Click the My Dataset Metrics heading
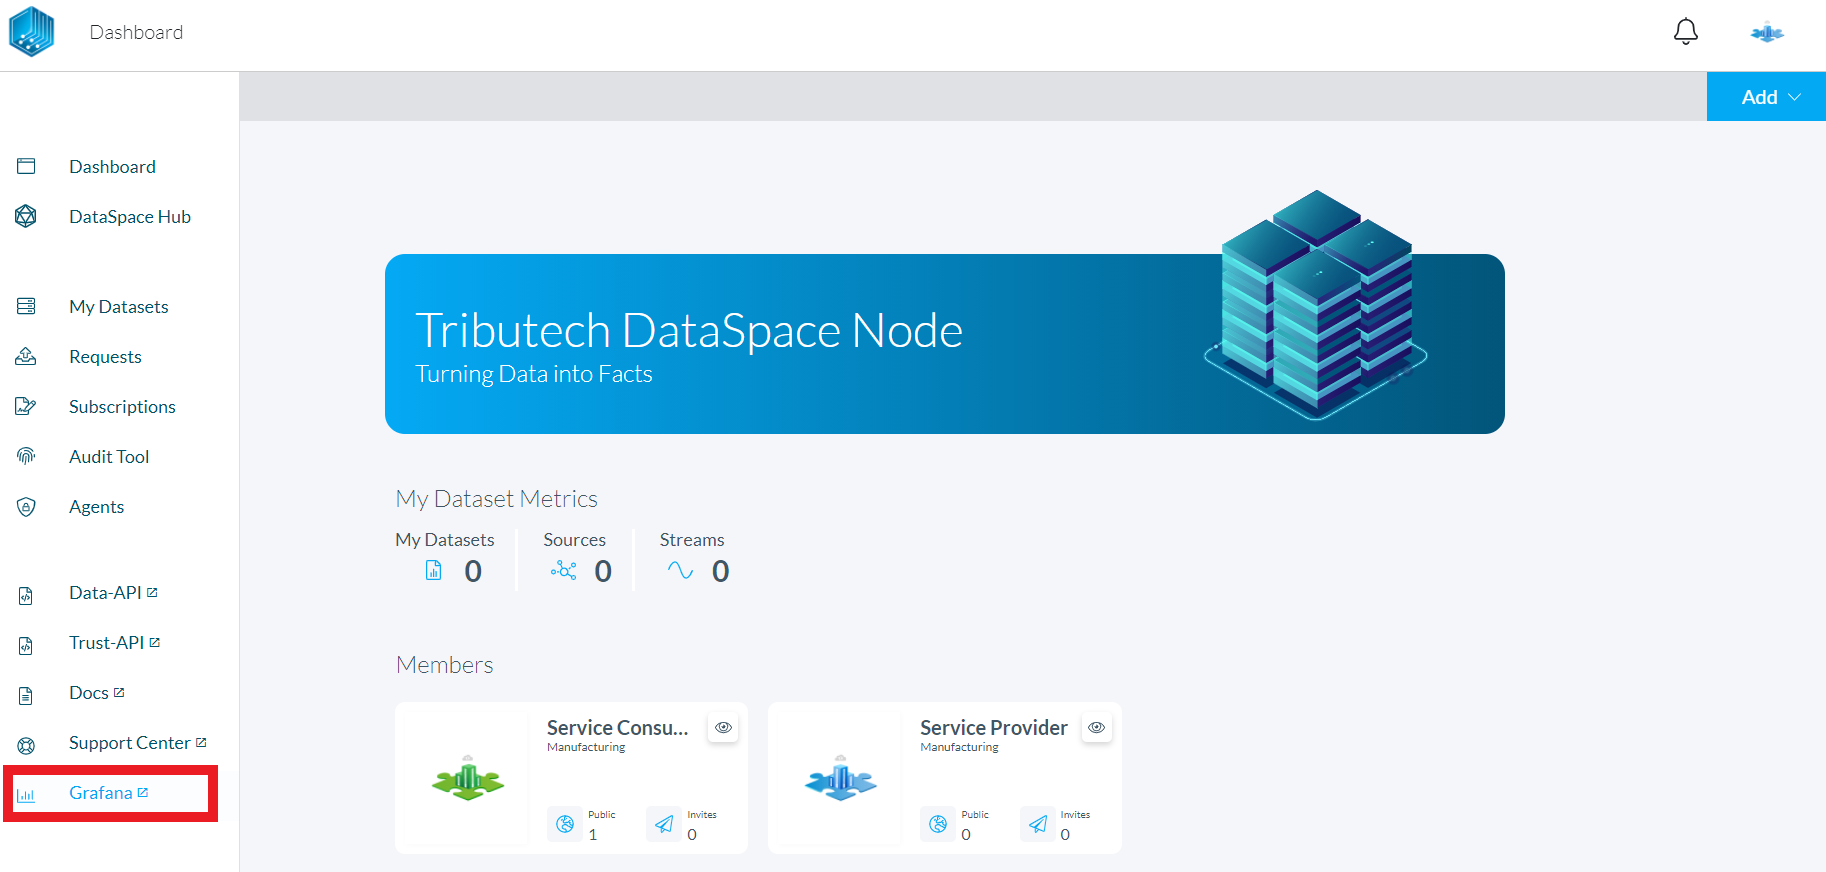 497,499
